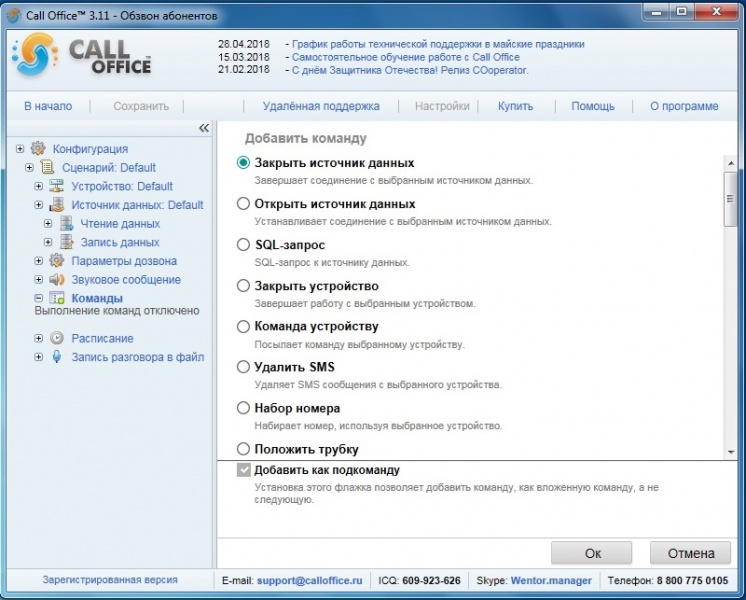Click the Отмена button
This screenshot has height=600, width=746.
pos(690,553)
